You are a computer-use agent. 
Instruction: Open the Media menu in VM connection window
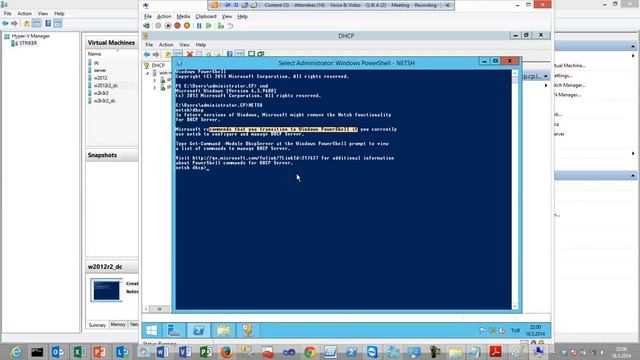183,16
